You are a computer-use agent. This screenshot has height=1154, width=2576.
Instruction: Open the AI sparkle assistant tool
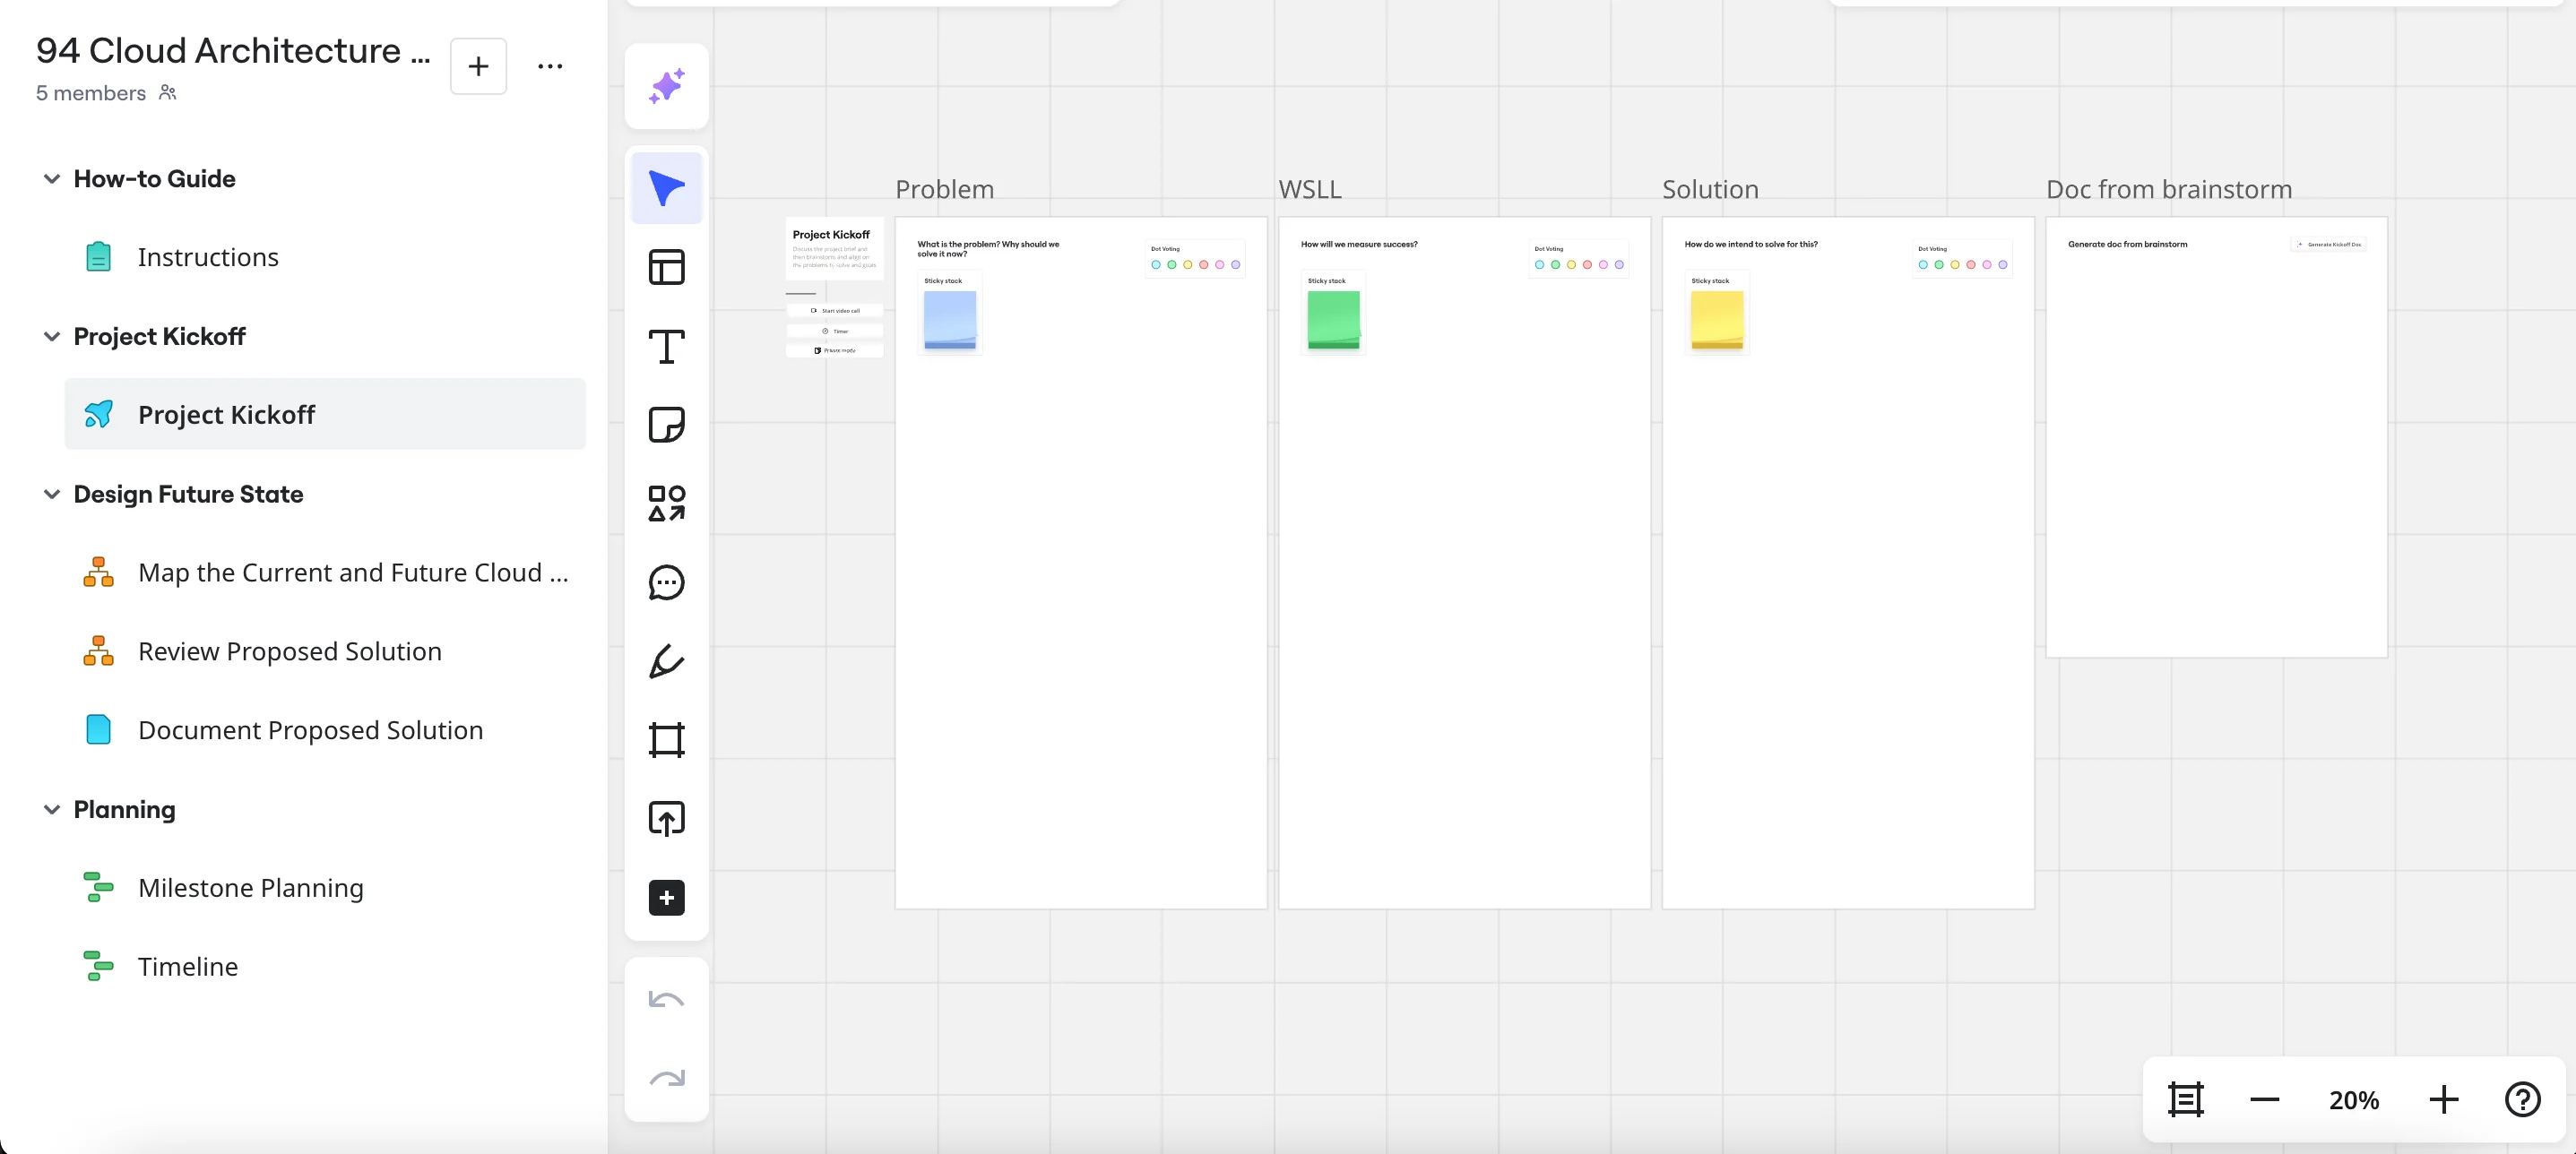click(666, 86)
